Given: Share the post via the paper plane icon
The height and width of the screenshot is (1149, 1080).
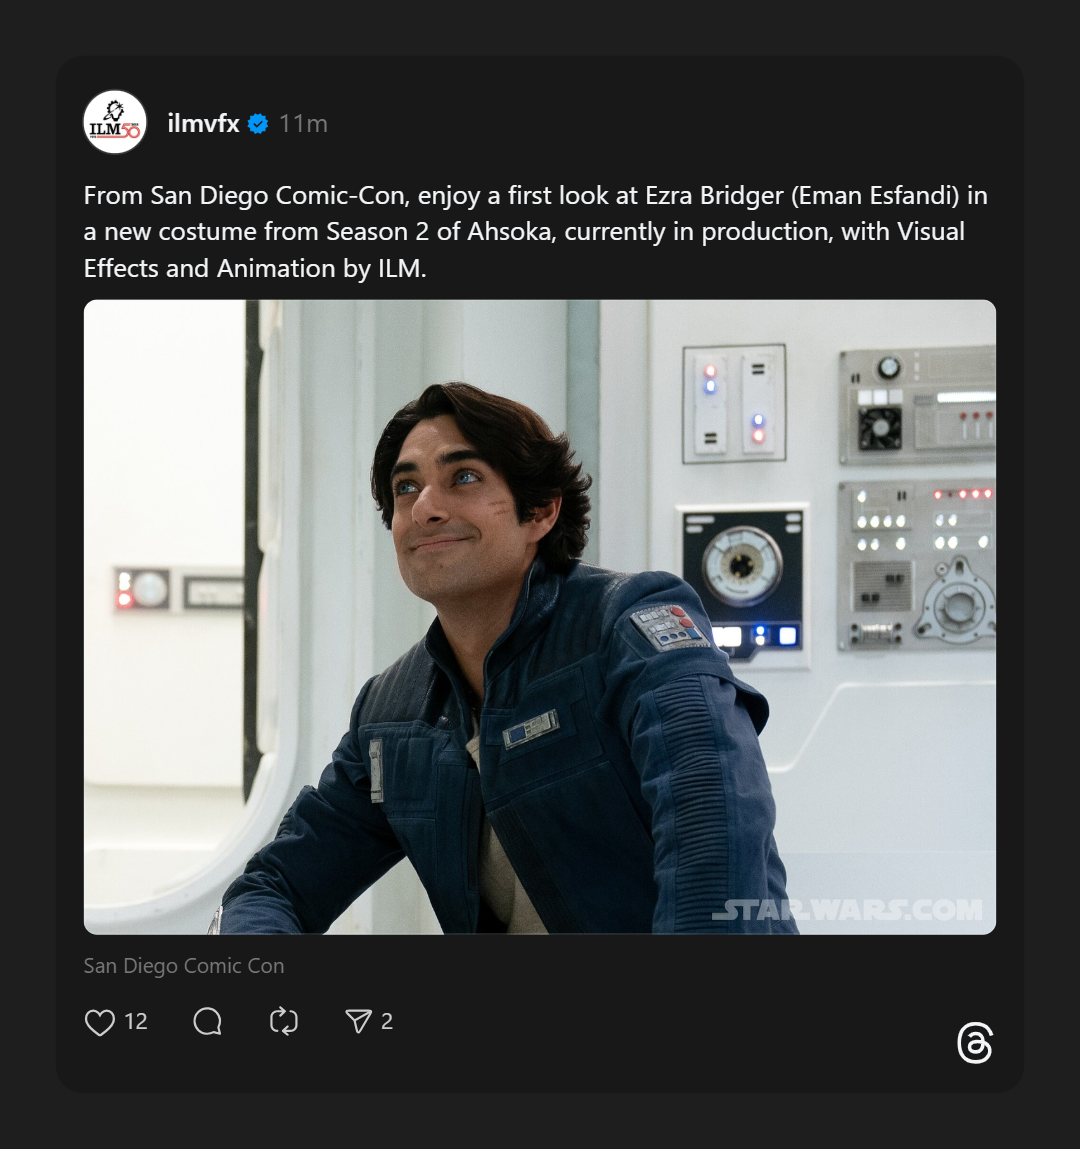Looking at the screenshot, I should (358, 1022).
